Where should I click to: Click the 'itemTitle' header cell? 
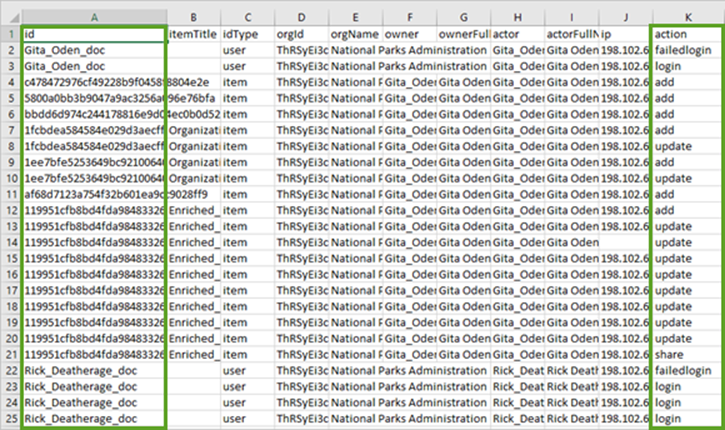pos(193,34)
